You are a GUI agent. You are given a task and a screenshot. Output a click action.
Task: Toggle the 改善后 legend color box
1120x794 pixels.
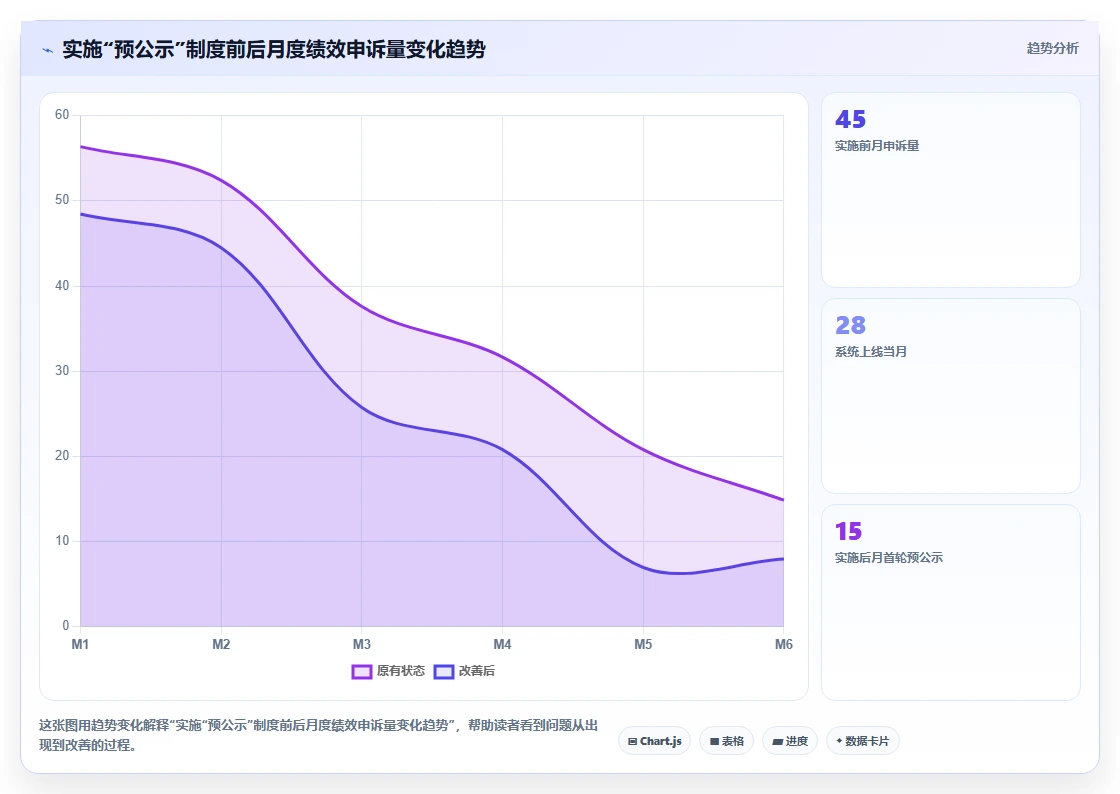(444, 671)
